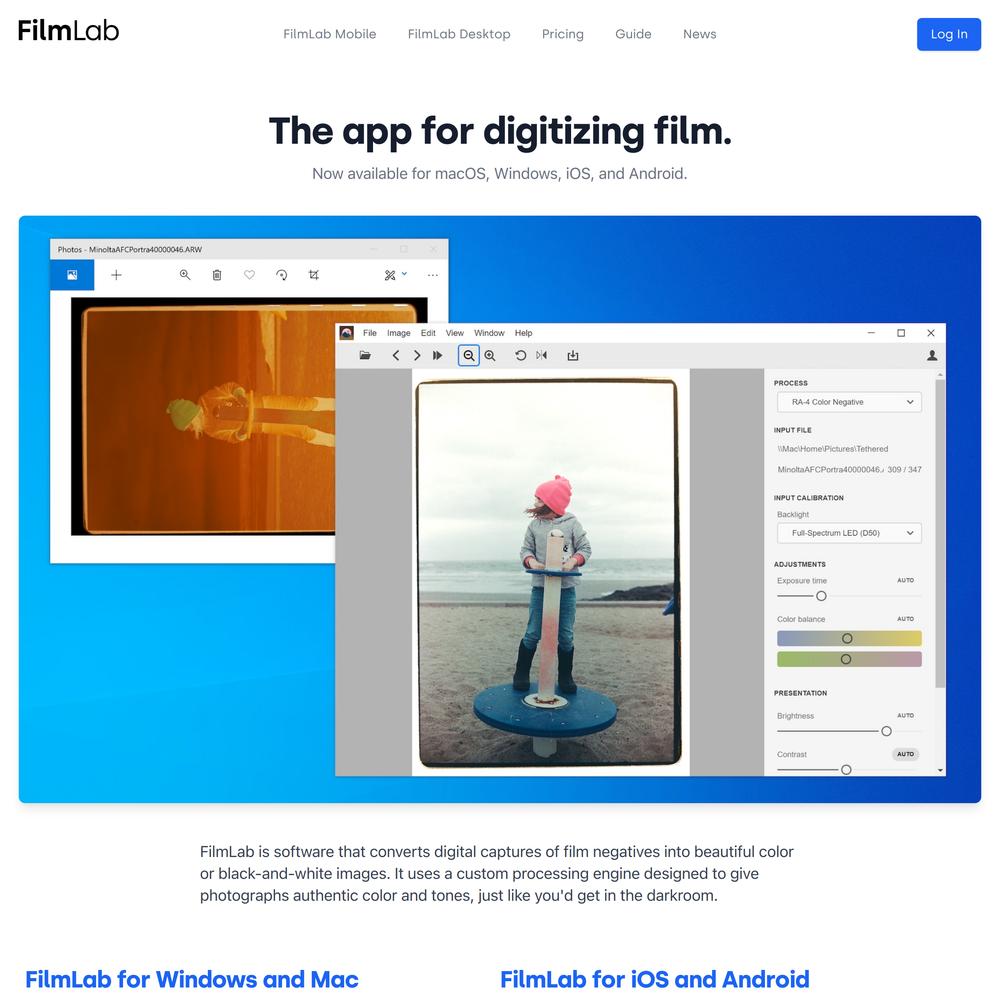Click the converted beach photo preview
Screen dimensions: 1000x1000
[550, 573]
